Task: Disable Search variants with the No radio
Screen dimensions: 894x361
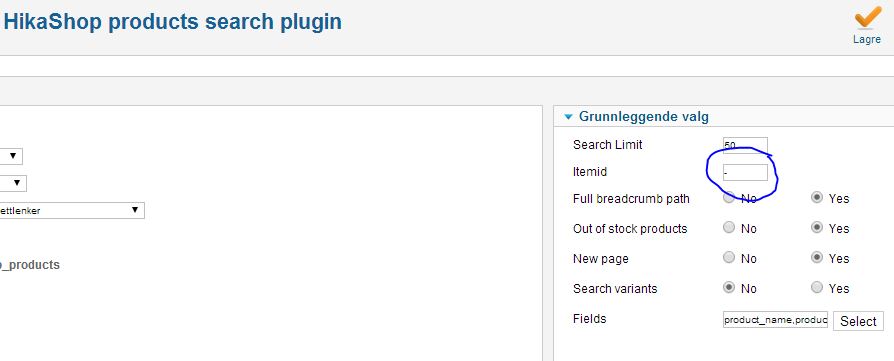Action: click(729, 288)
